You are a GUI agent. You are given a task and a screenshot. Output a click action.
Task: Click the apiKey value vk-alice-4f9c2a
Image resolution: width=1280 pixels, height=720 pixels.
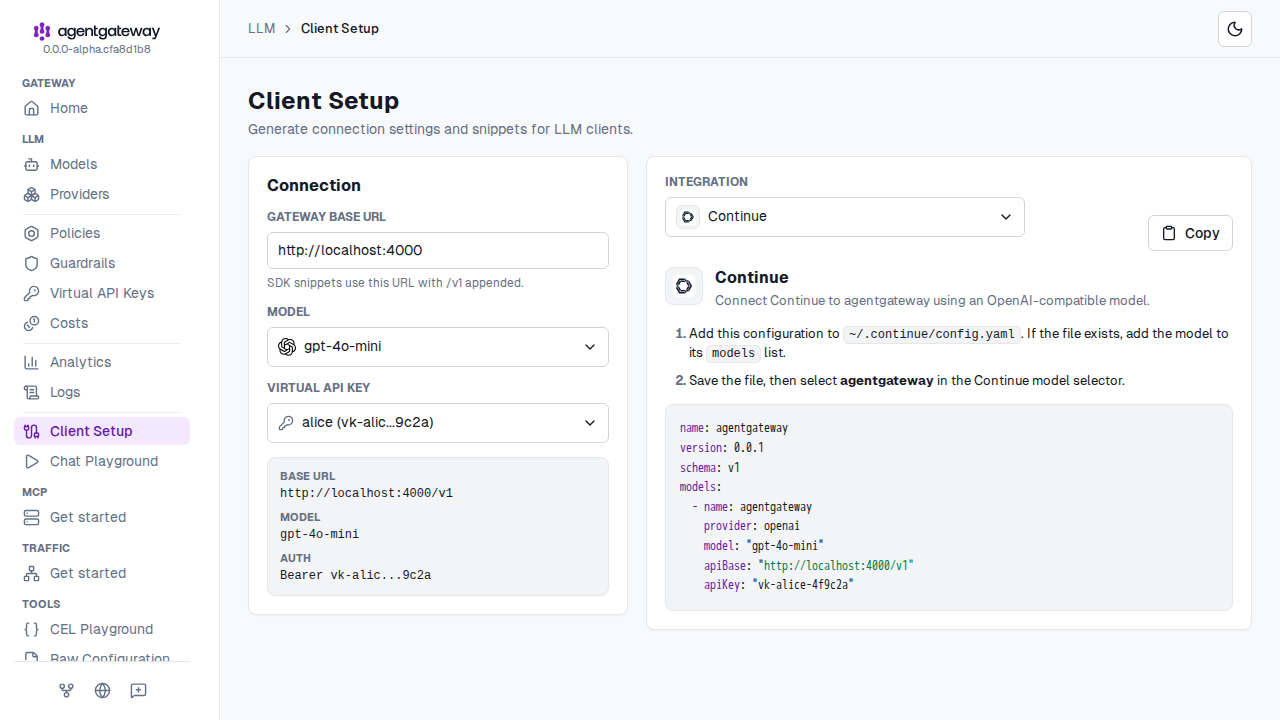(802, 585)
